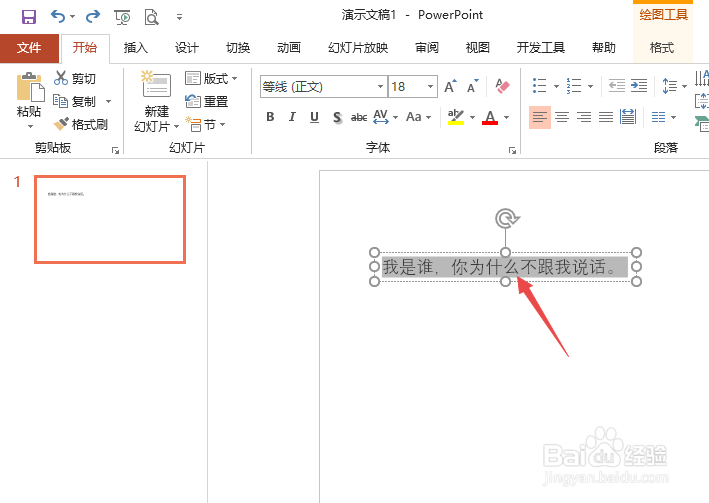
Task: Click inside the selected text 我是谁，你为什么不跟我说话。
Action: pyautogui.click(x=505, y=267)
